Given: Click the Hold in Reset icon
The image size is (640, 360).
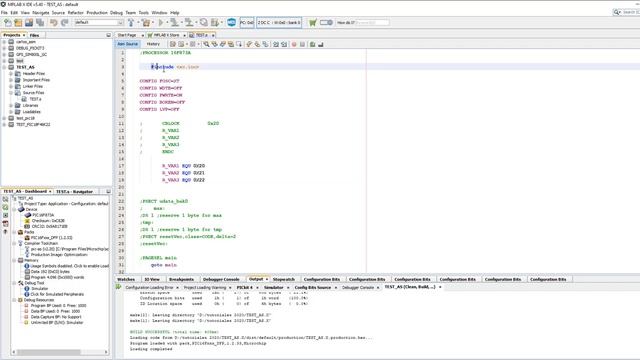Looking at the screenshot, I should tap(203, 22).
